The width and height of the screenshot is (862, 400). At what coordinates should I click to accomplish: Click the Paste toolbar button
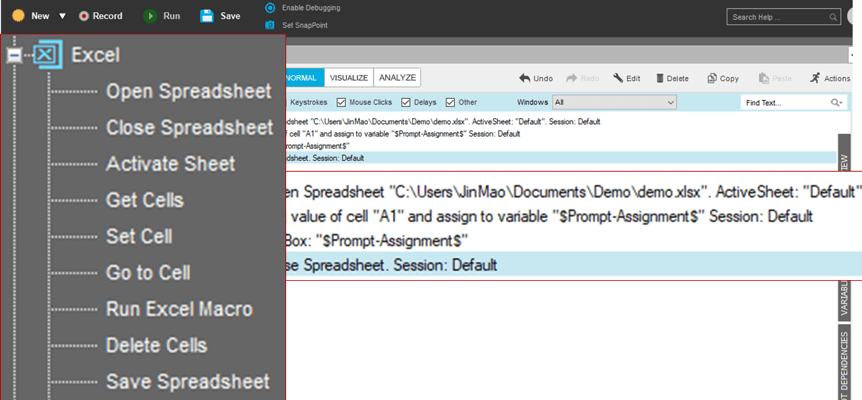[775, 79]
